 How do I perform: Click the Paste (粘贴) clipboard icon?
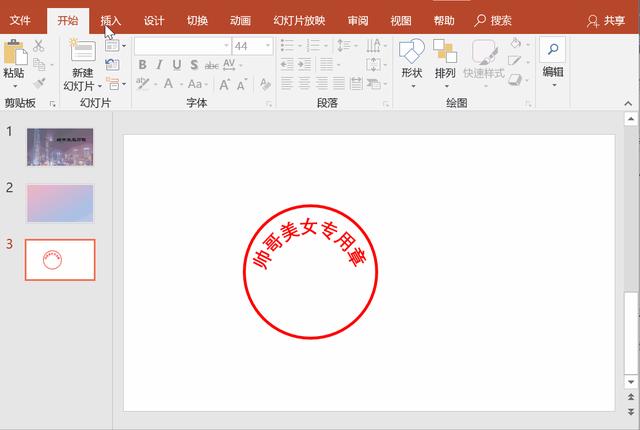(15, 55)
